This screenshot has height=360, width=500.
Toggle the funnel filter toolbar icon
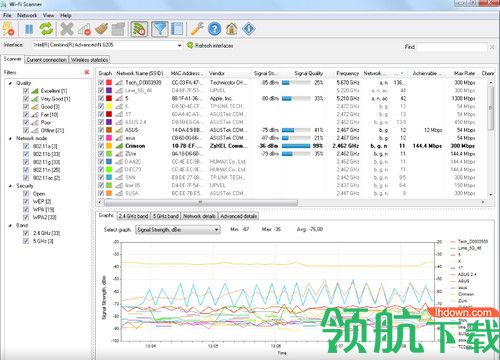pyautogui.click(x=160, y=29)
